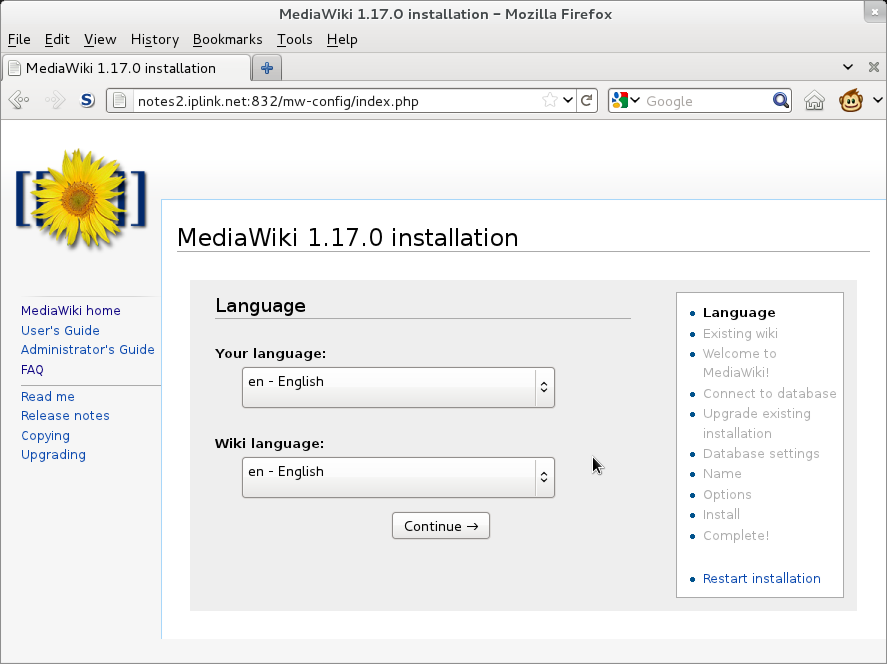Click the page identity icon in URL bar

pos(119,101)
